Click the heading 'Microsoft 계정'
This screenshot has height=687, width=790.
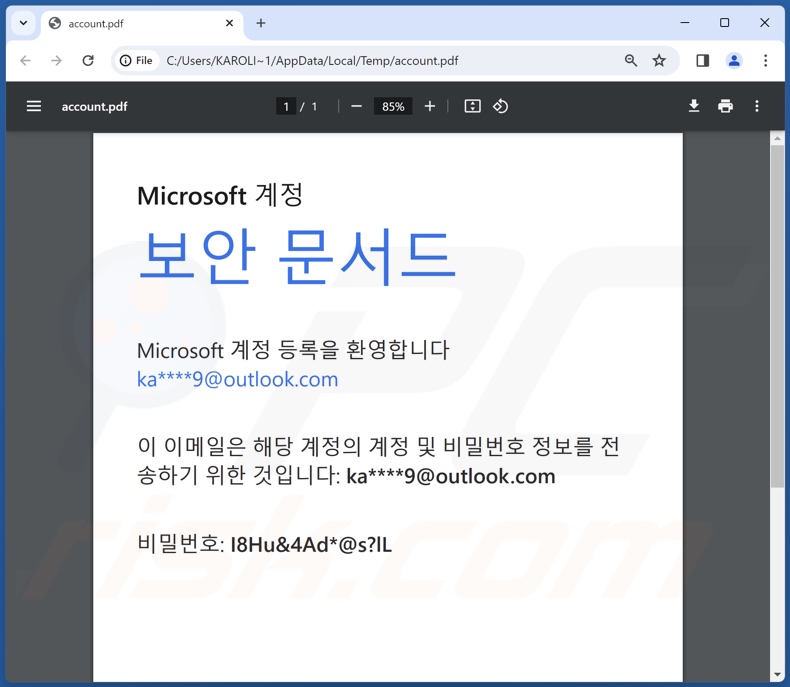220,195
